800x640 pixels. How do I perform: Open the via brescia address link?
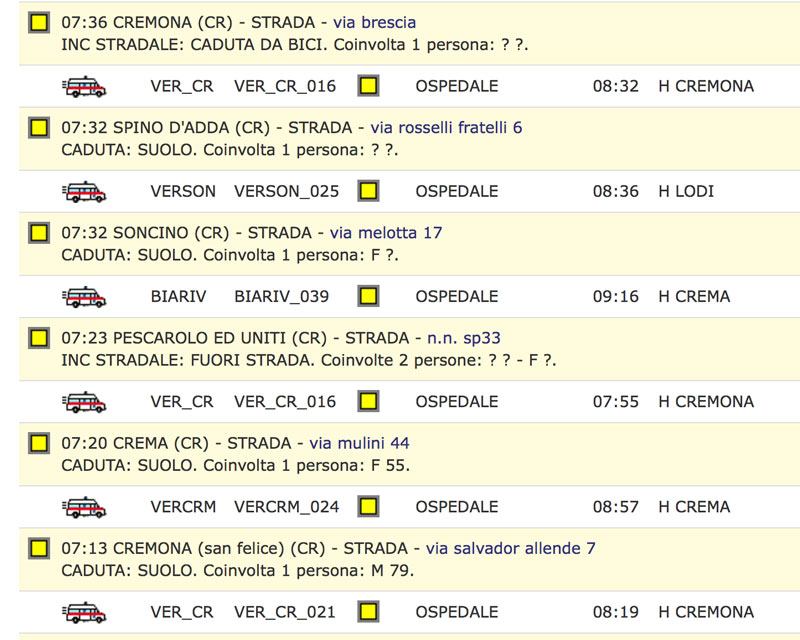pyautogui.click(x=374, y=22)
